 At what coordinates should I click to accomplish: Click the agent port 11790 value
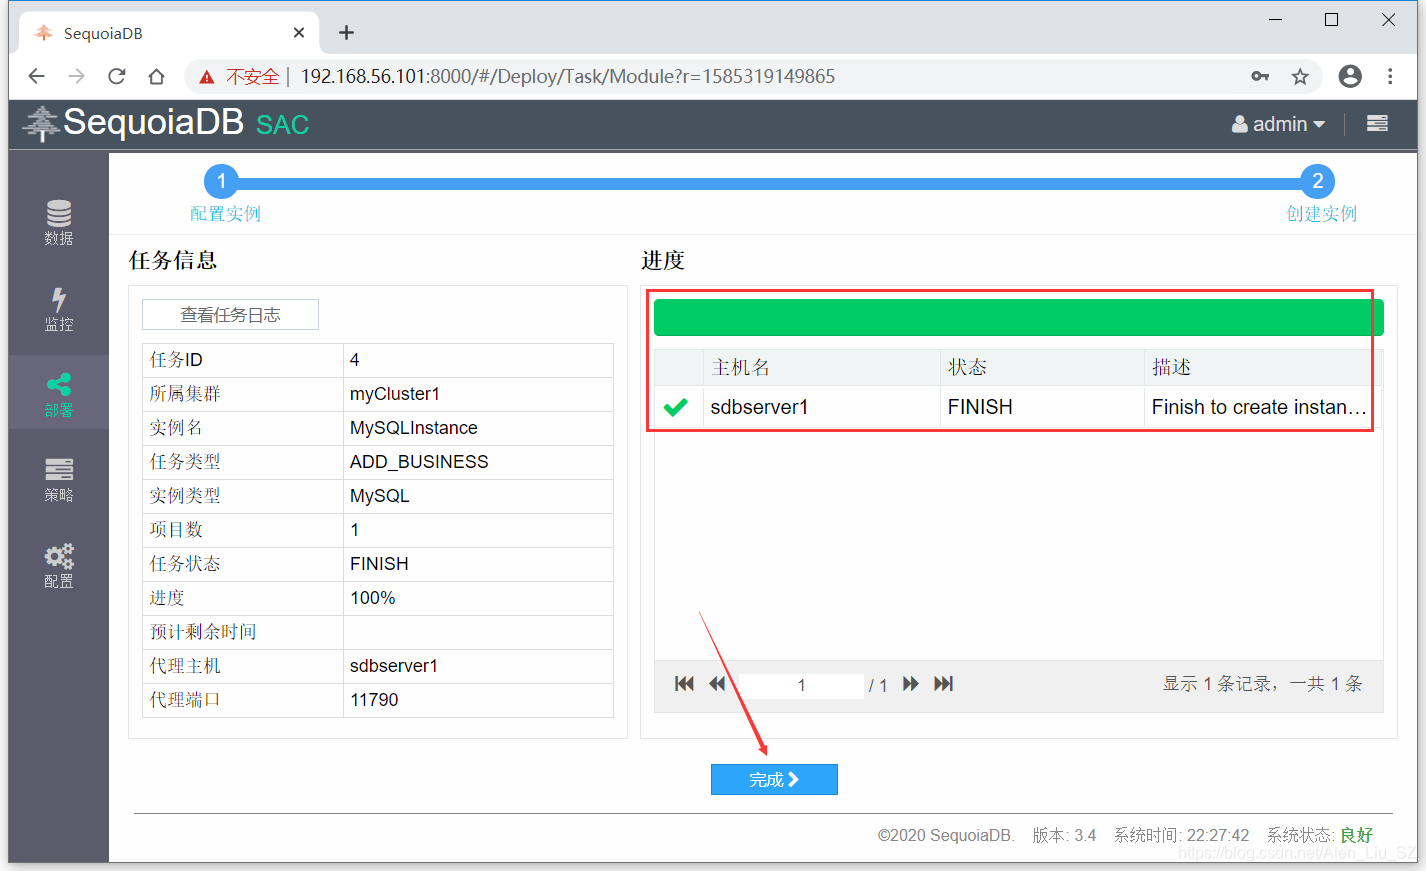[374, 700]
